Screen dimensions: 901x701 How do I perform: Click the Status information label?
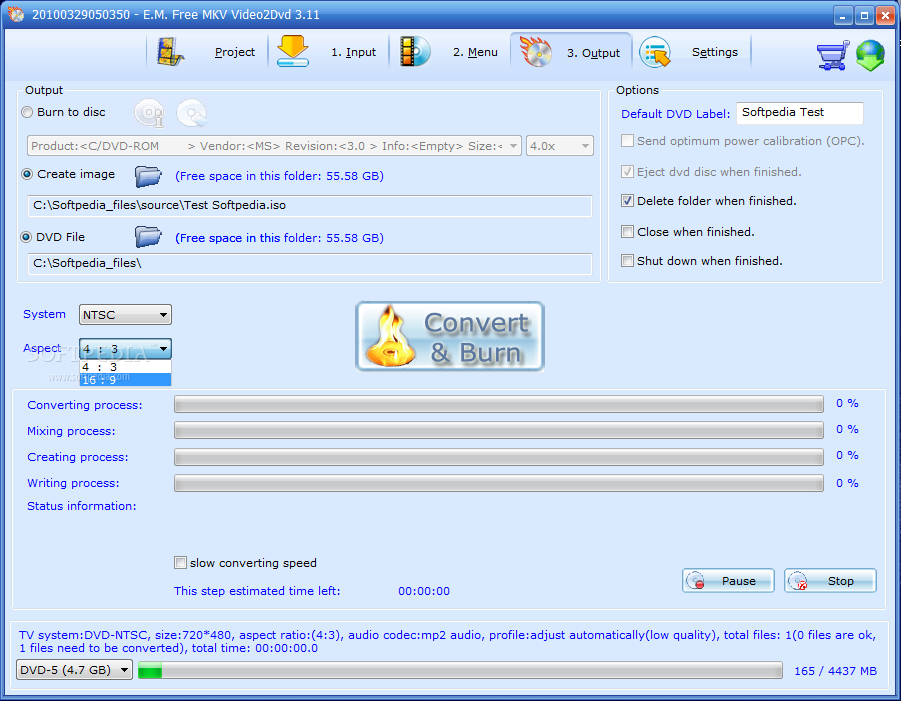pyautogui.click(x=82, y=506)
